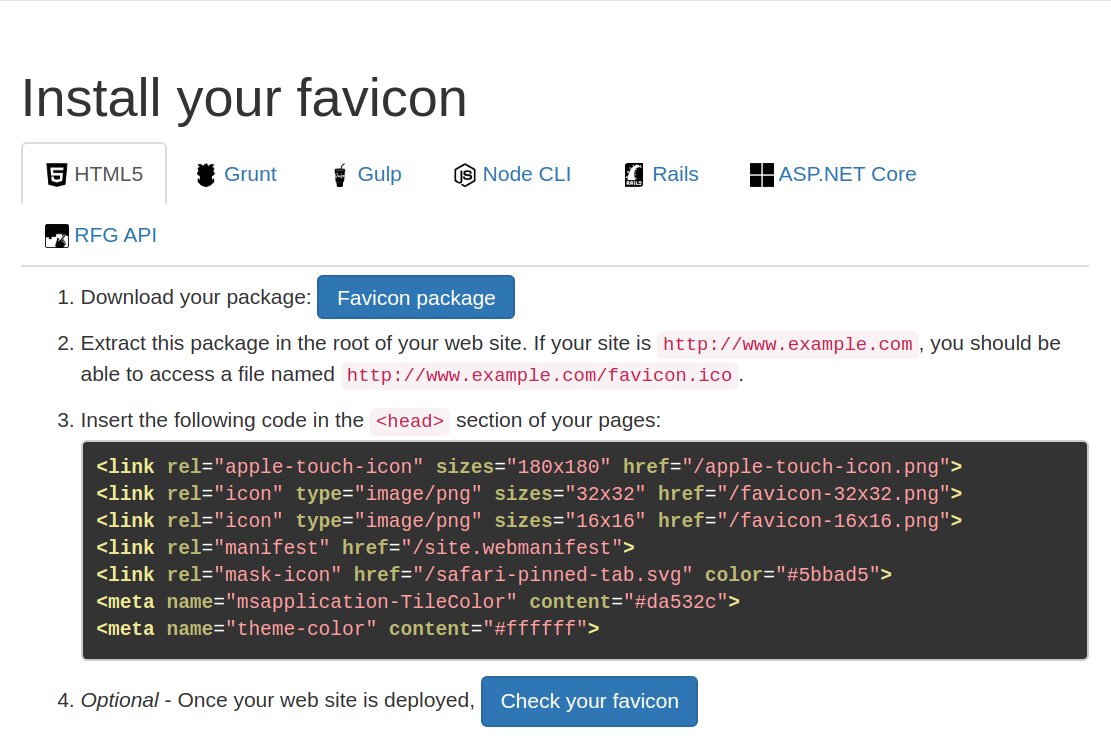
Task: Open the Gulp tab
Action: (x=367, y=174)
